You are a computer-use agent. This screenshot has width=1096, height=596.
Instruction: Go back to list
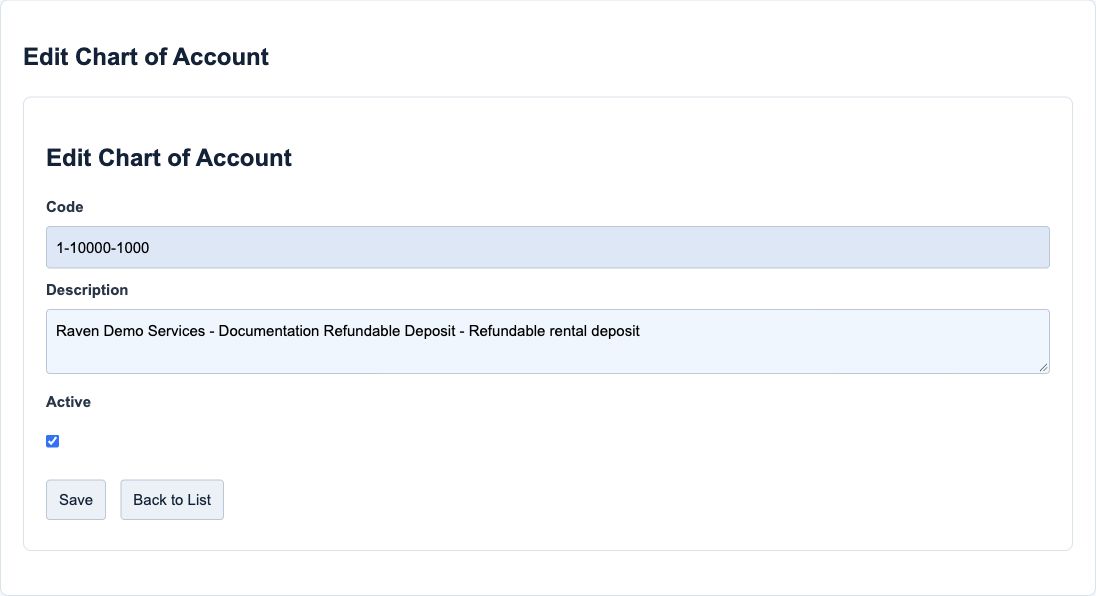coord(172,500)
